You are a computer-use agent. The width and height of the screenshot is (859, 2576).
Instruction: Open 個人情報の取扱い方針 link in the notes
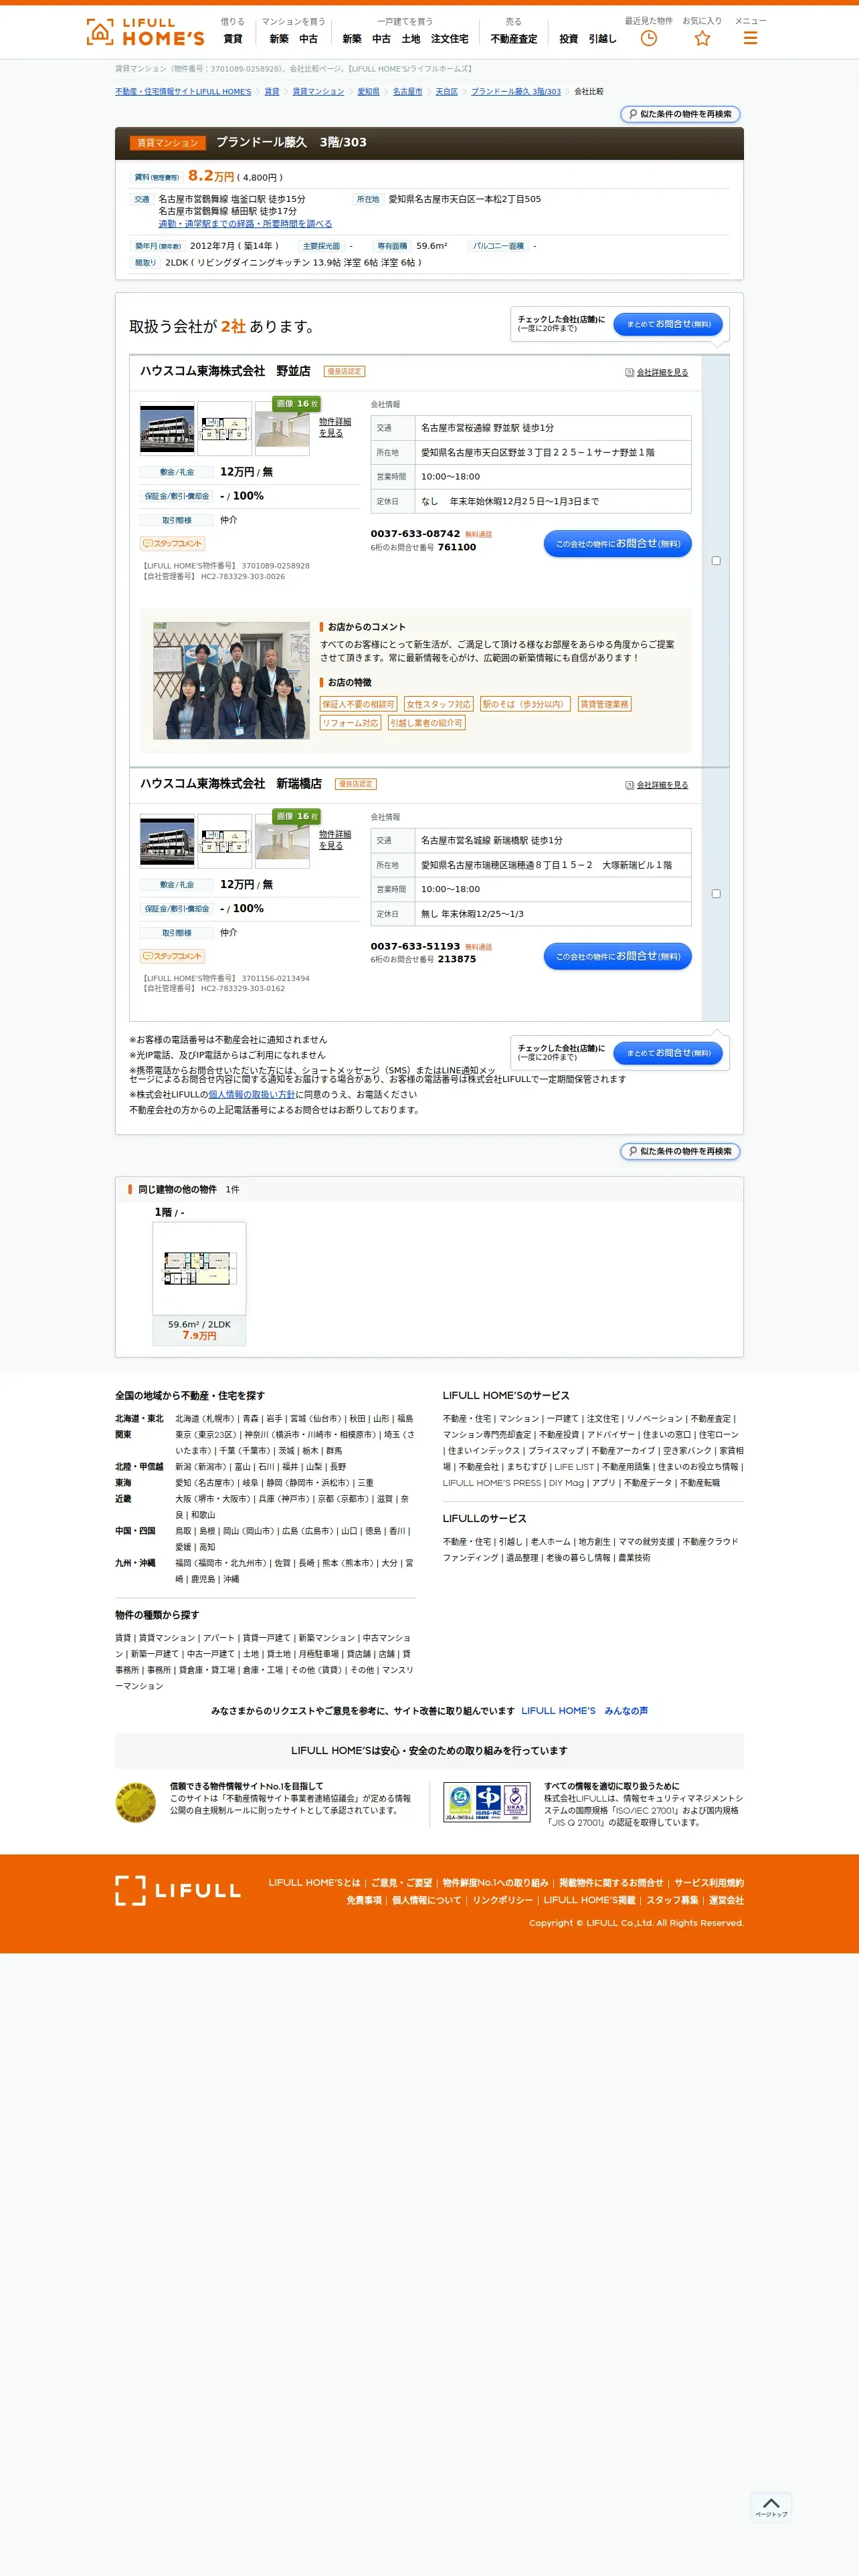pos(252,1095)
